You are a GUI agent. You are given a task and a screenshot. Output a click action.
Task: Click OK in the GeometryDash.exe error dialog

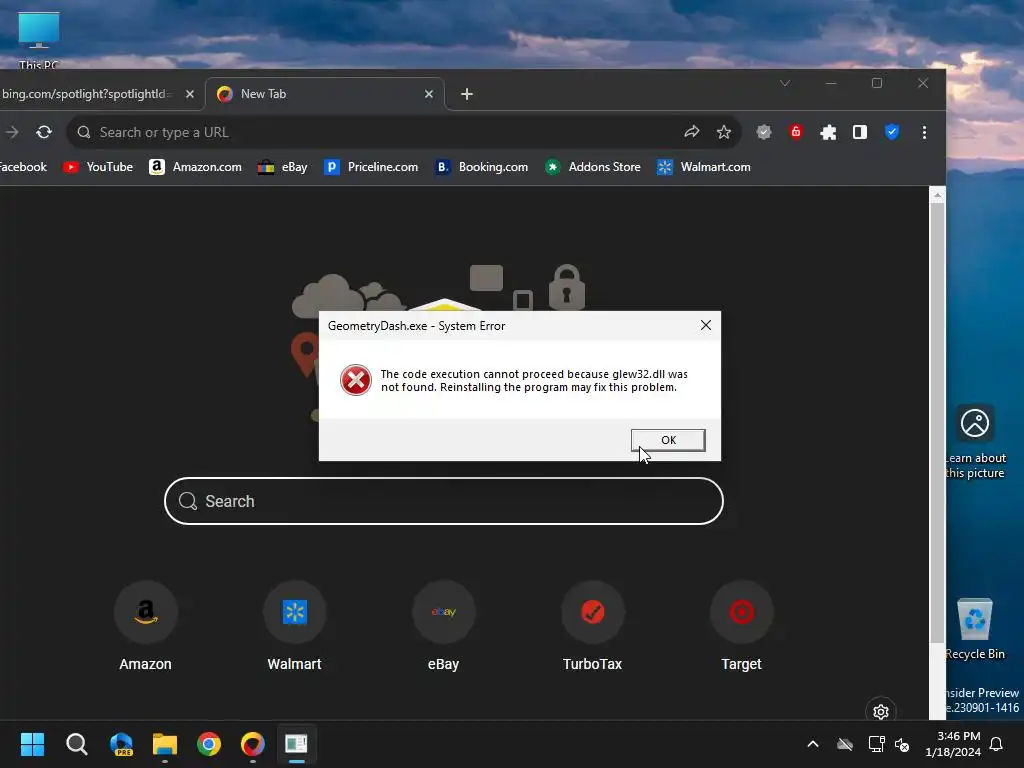668,440
